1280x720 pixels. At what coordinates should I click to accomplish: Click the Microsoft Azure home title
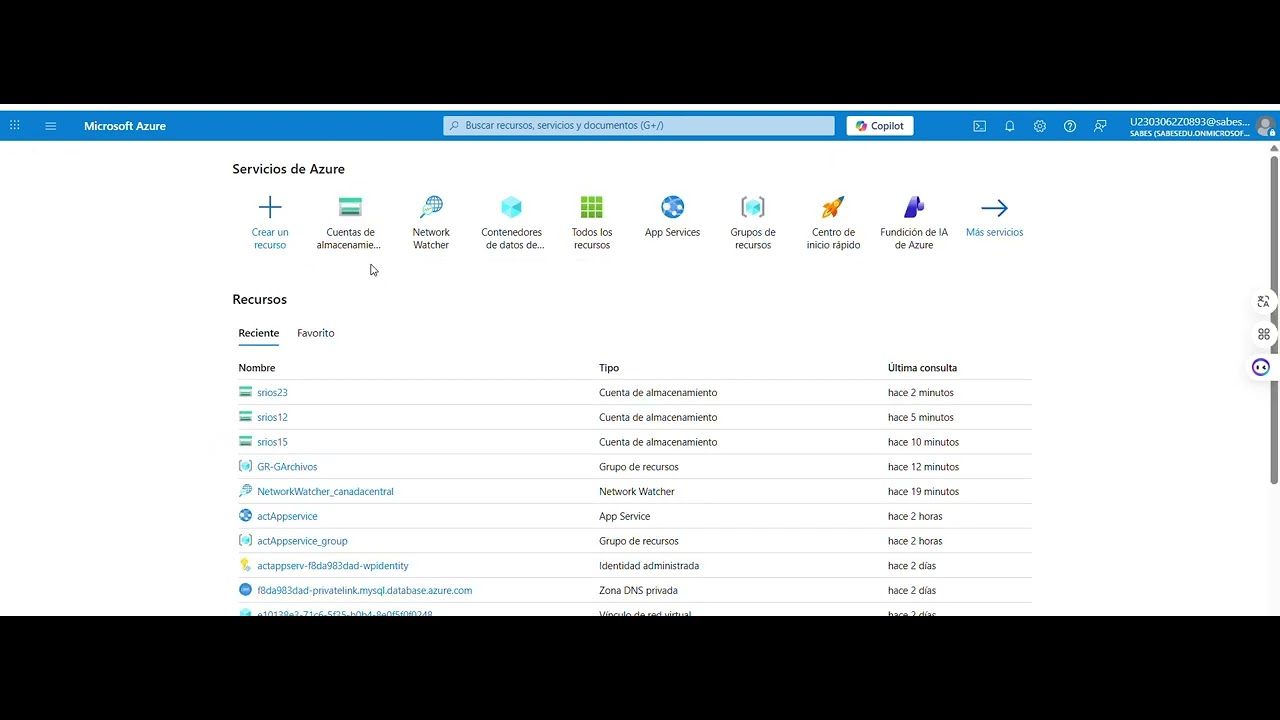point(125,126)
